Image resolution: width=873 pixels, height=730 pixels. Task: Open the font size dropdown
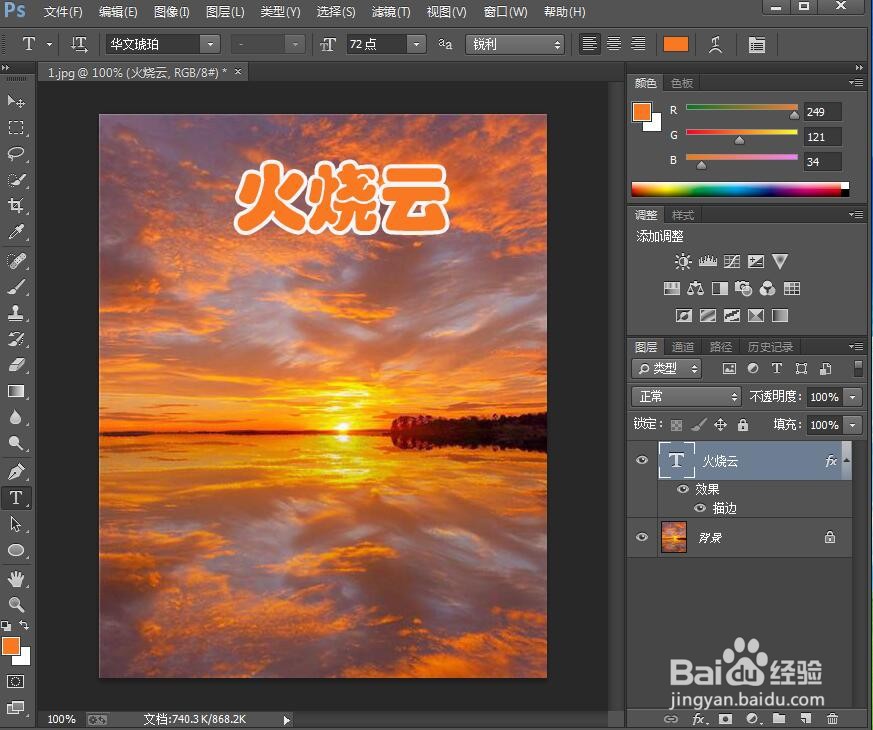pos(416,44)
